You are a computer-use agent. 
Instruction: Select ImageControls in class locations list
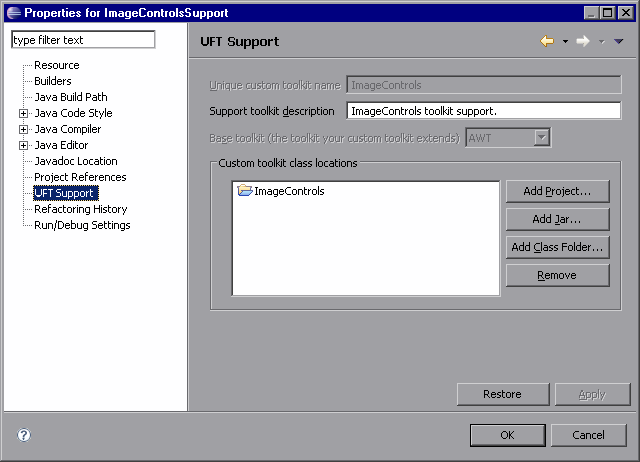coord(289,191)
